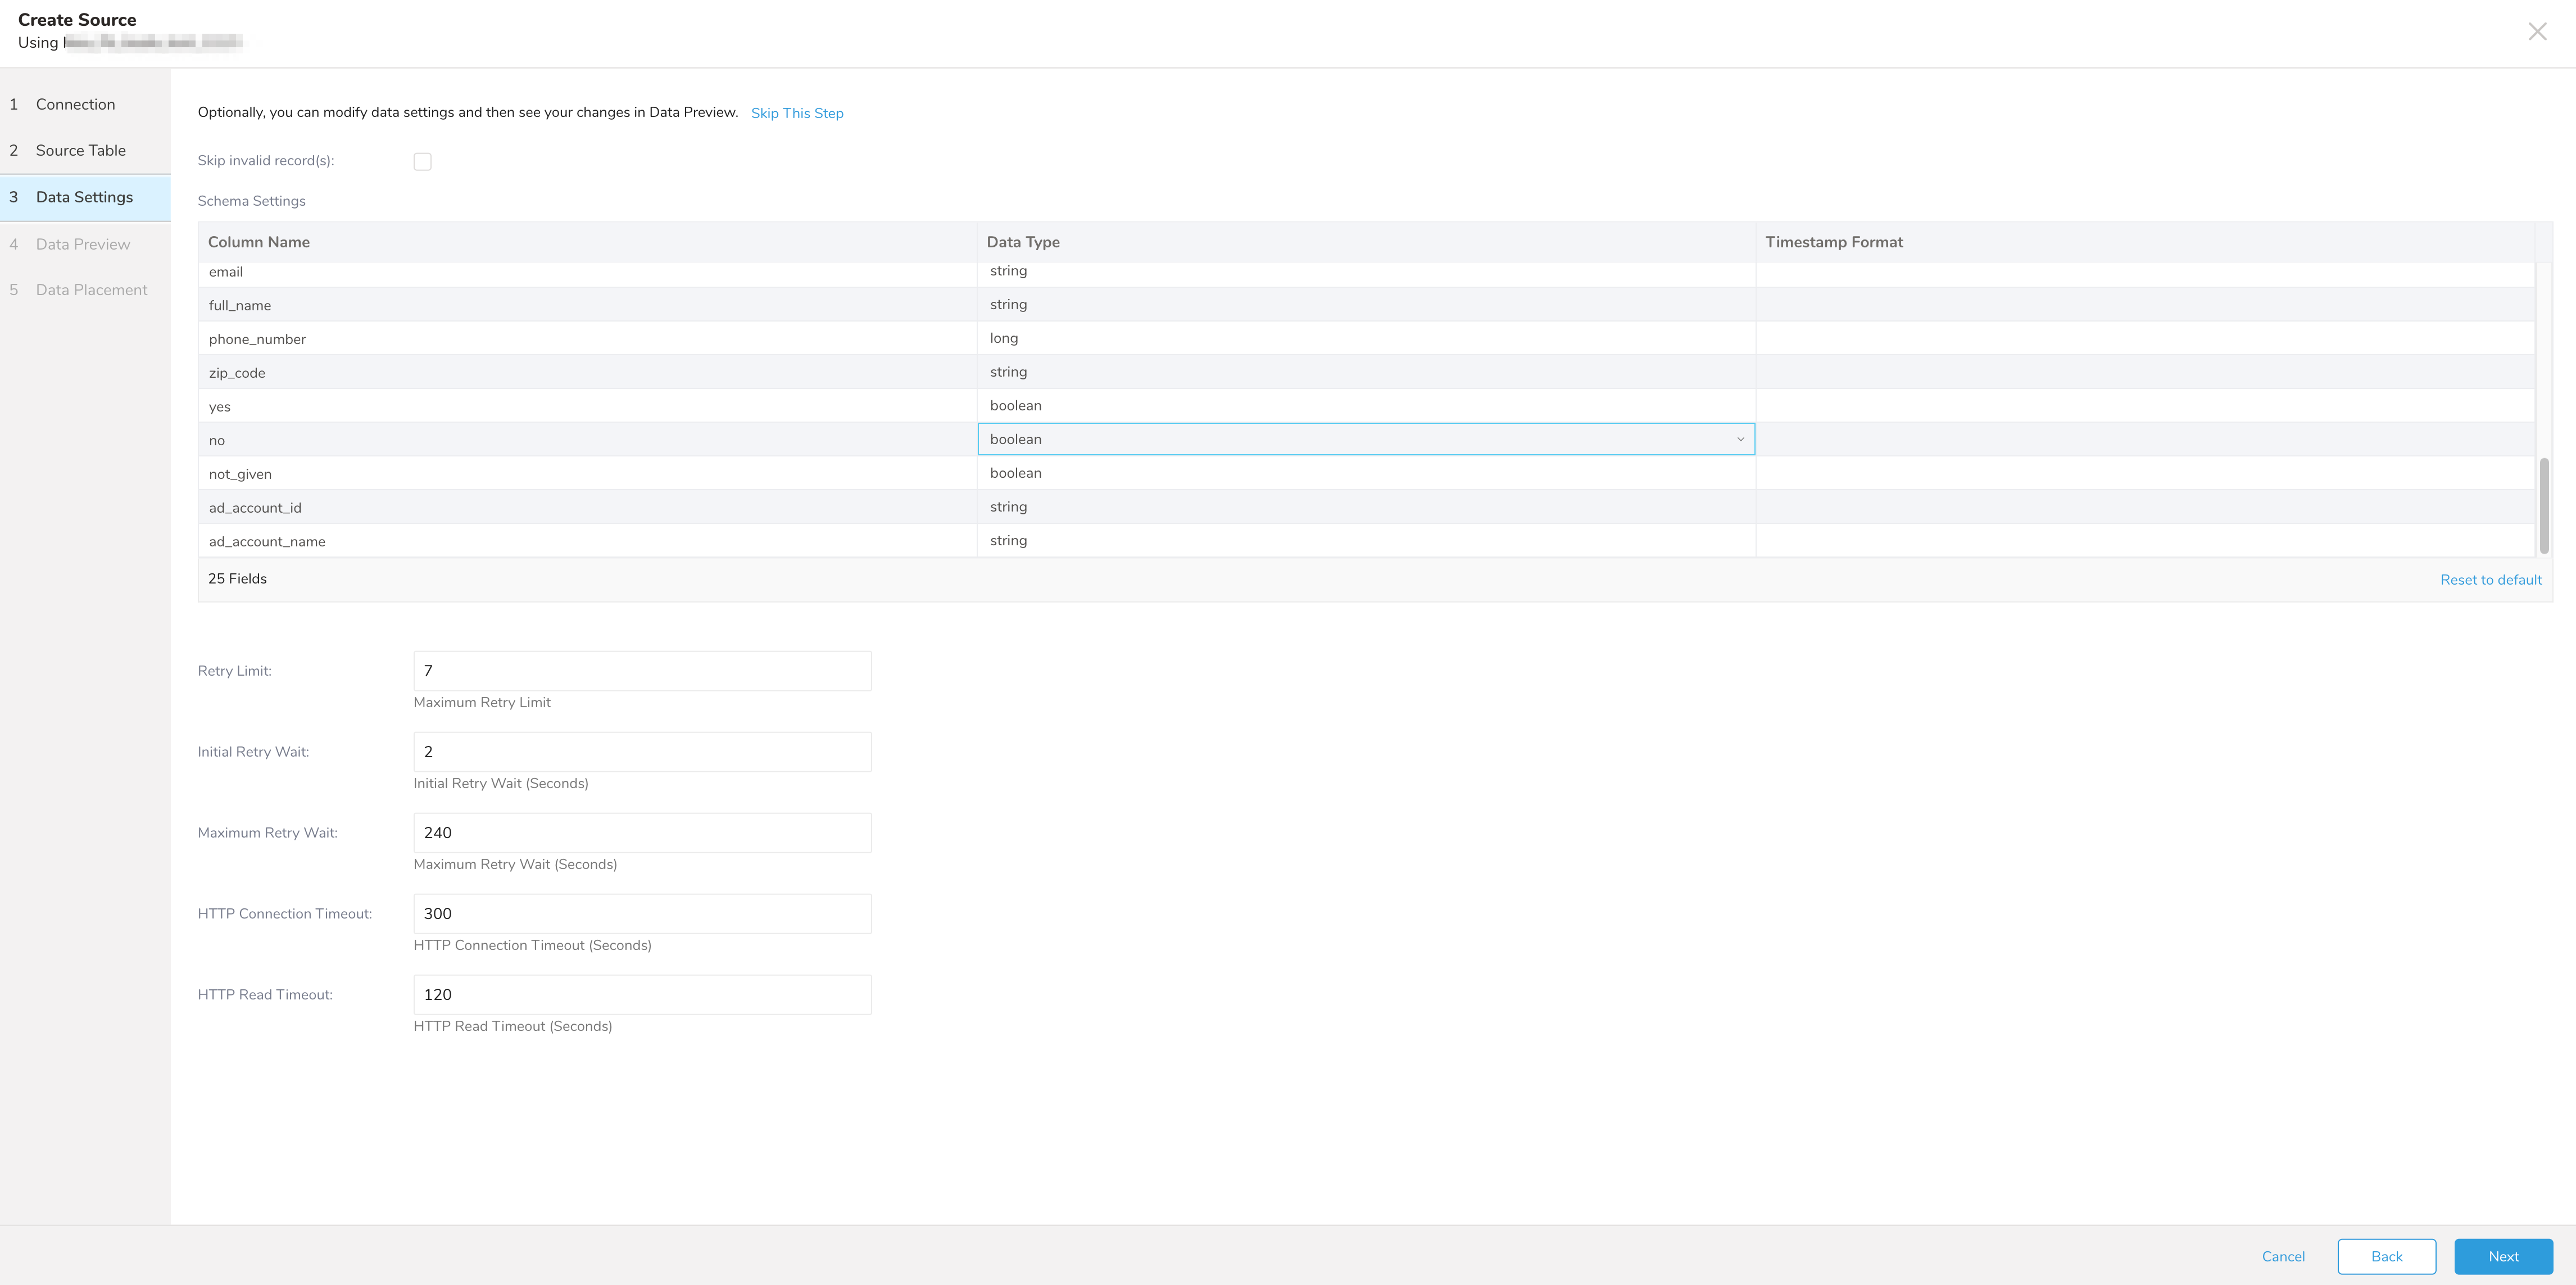Expand the 'no' row data type chevron
Screen dimensions: 2576x1285
pyautogui.click(x=1740, y=439)
